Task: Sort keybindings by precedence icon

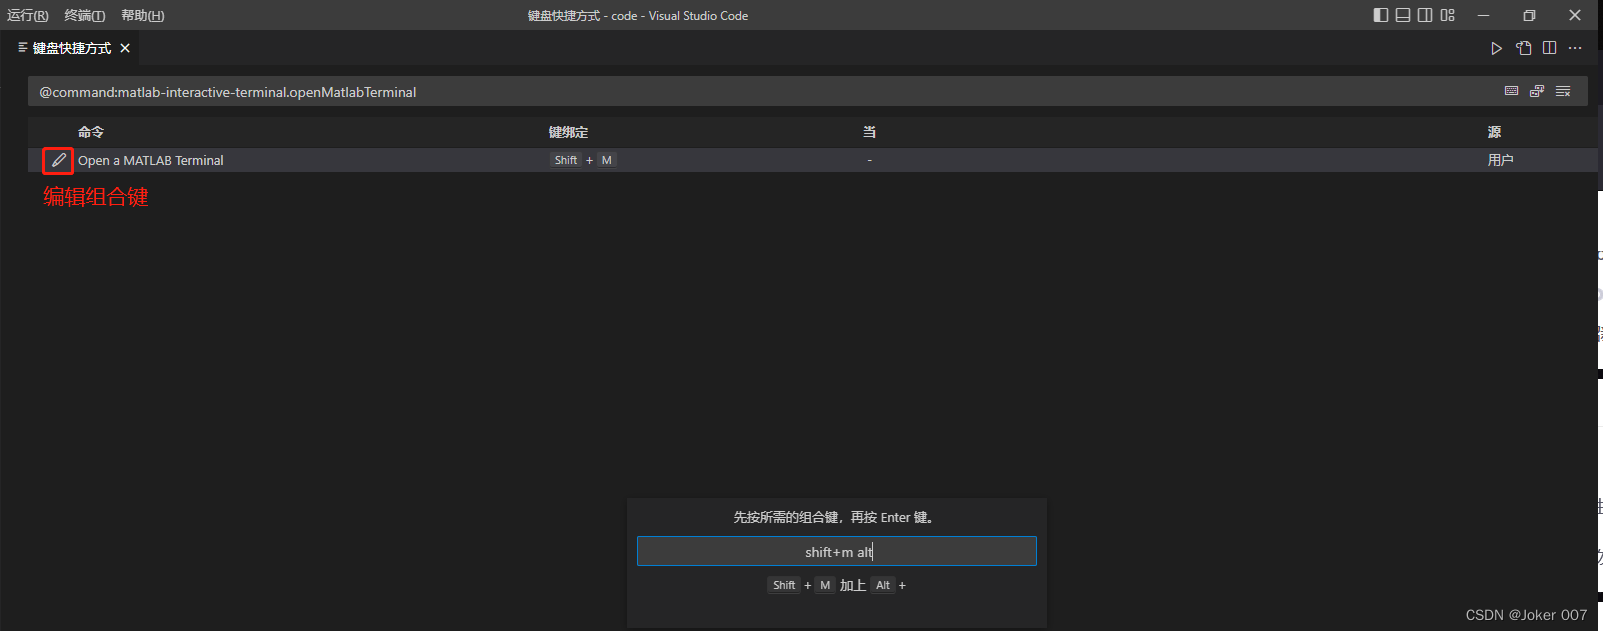Action: (1537, 91)
